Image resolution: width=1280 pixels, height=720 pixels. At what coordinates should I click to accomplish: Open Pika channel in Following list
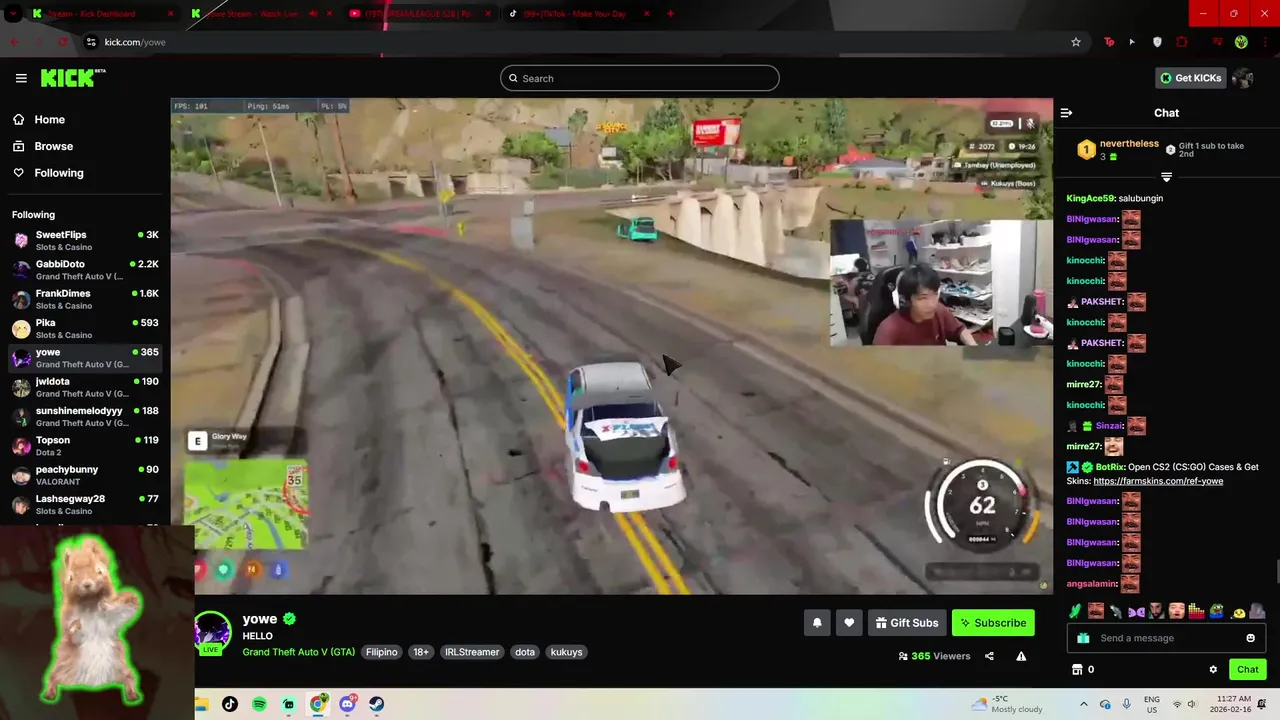pyautogui.click(x=85, y=328)
